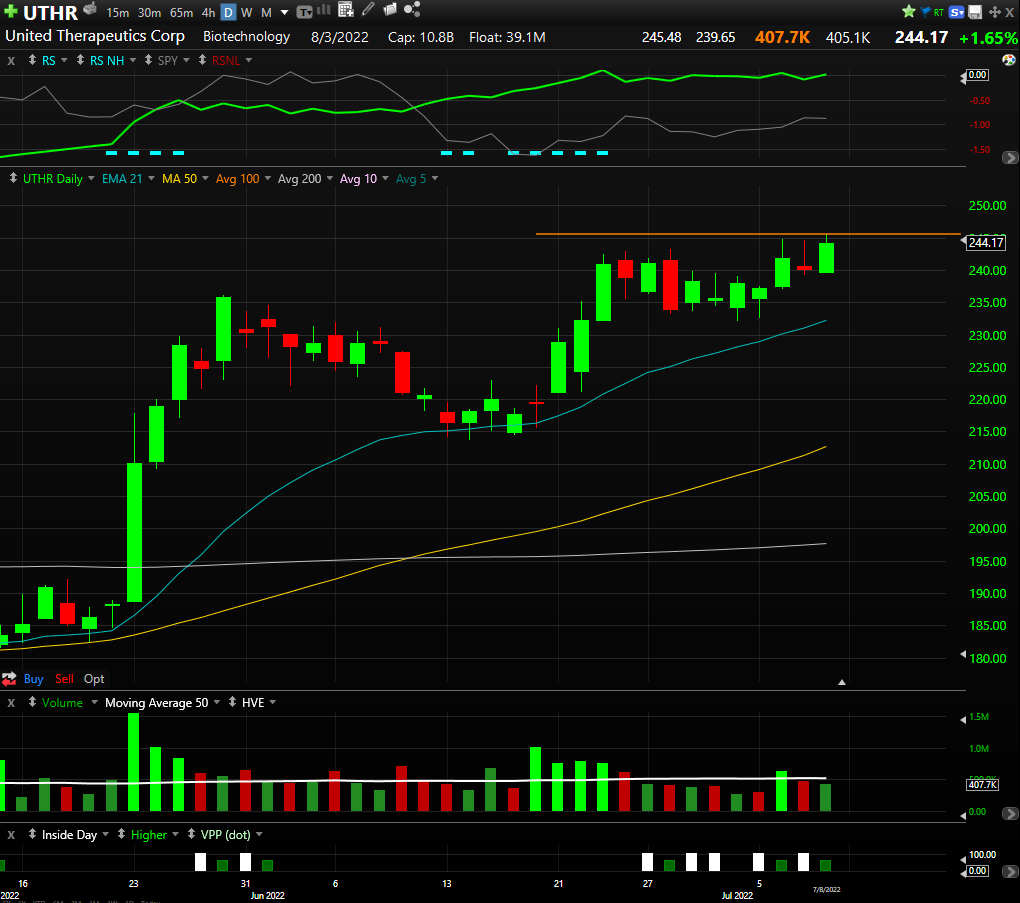
Task: Expand the RS indicator dropdown
Action: pyautogui.click(x=64, y=61)
